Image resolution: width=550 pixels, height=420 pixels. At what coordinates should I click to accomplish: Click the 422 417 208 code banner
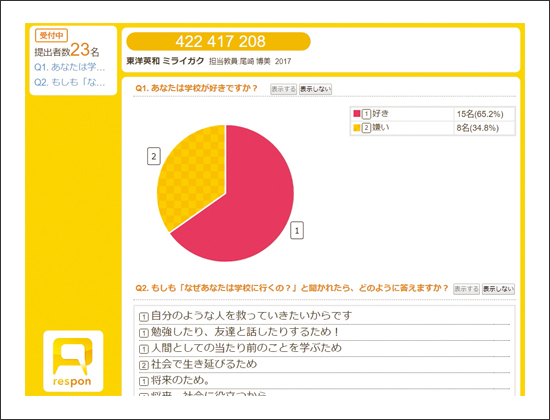(218, 41)
